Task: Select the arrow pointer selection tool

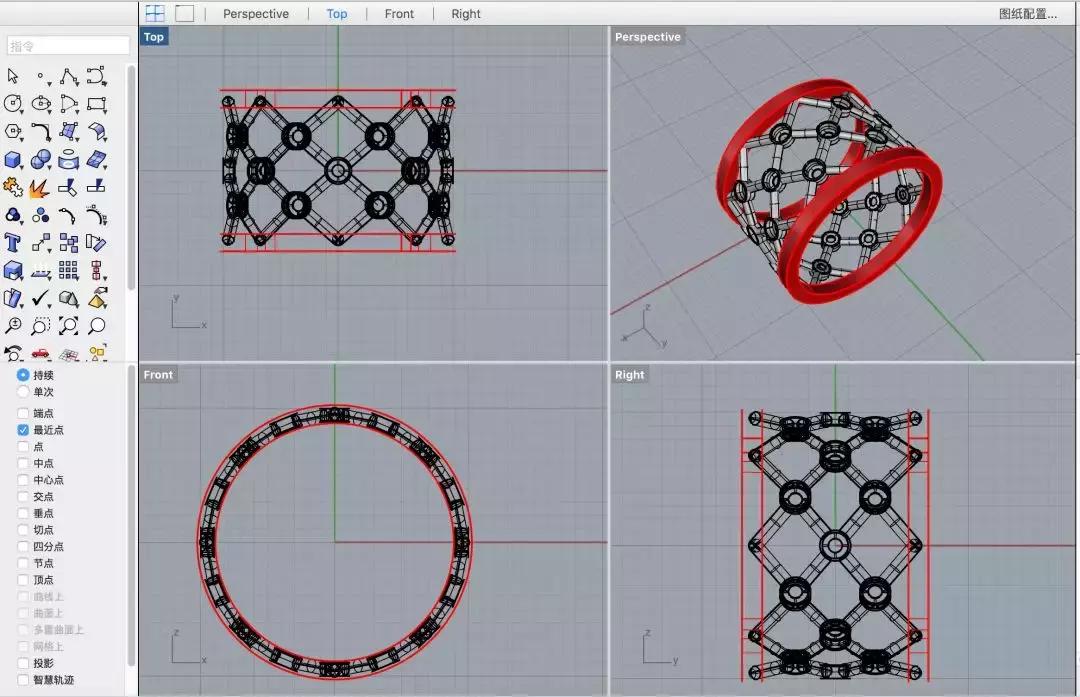Action: [13, 76]
